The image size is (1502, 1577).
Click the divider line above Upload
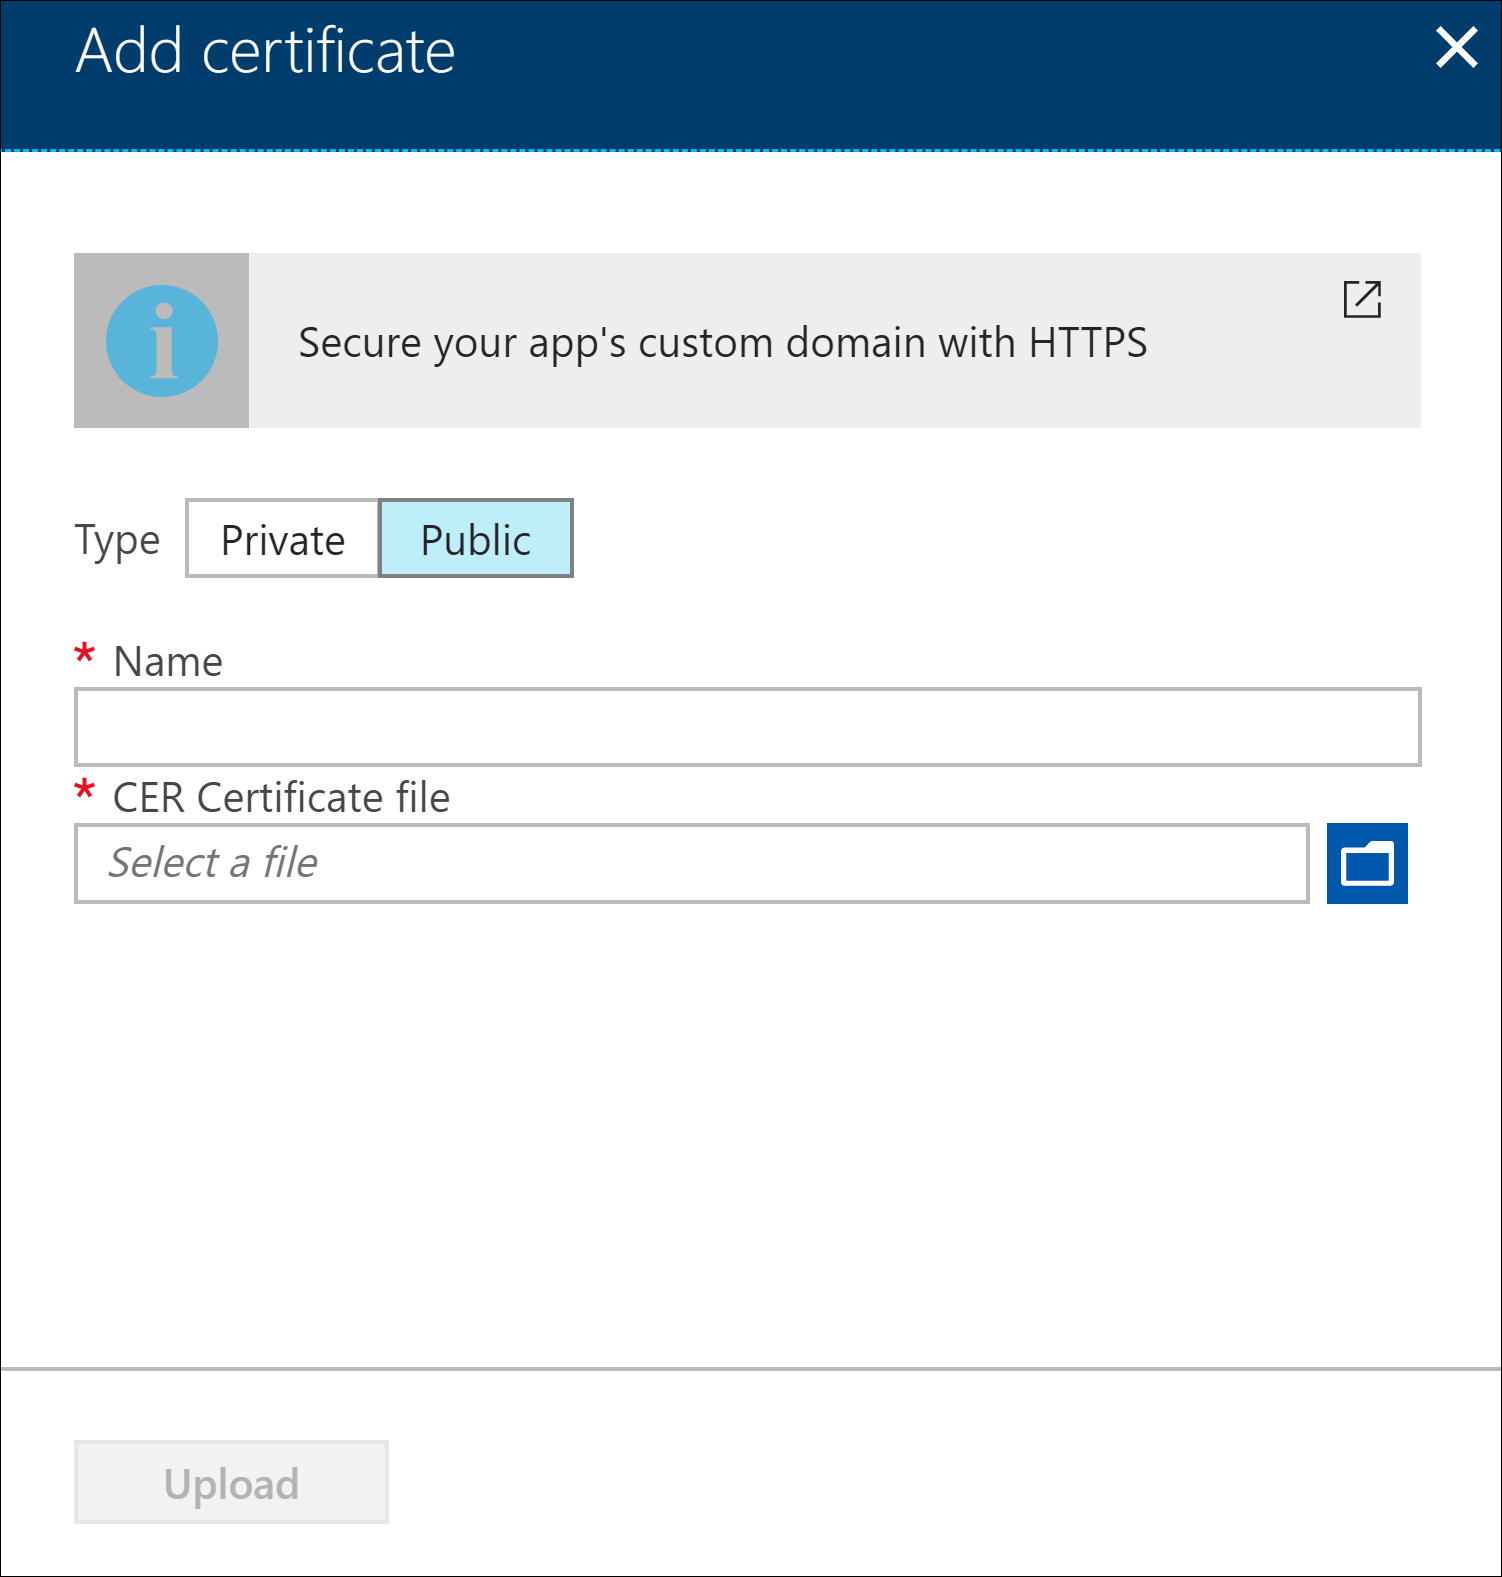tap(750, 1368)
